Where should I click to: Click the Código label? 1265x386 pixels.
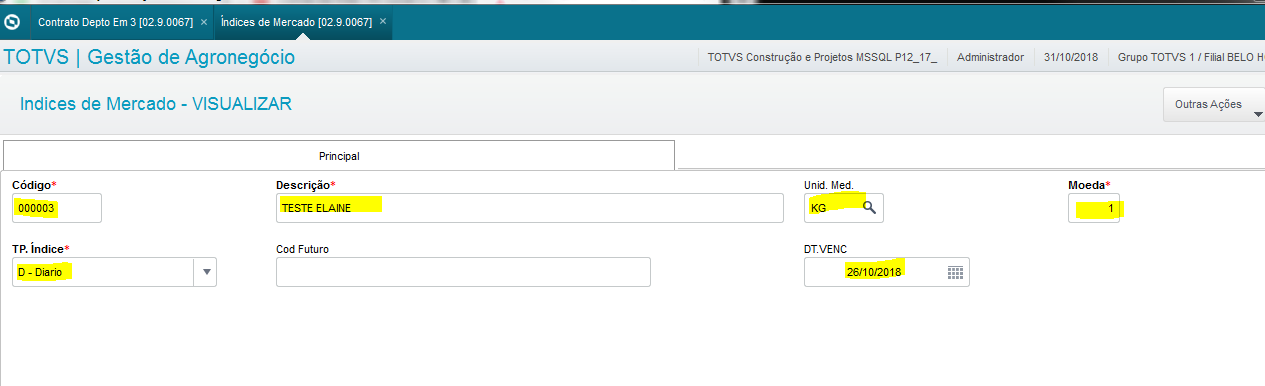click(34, 185)
